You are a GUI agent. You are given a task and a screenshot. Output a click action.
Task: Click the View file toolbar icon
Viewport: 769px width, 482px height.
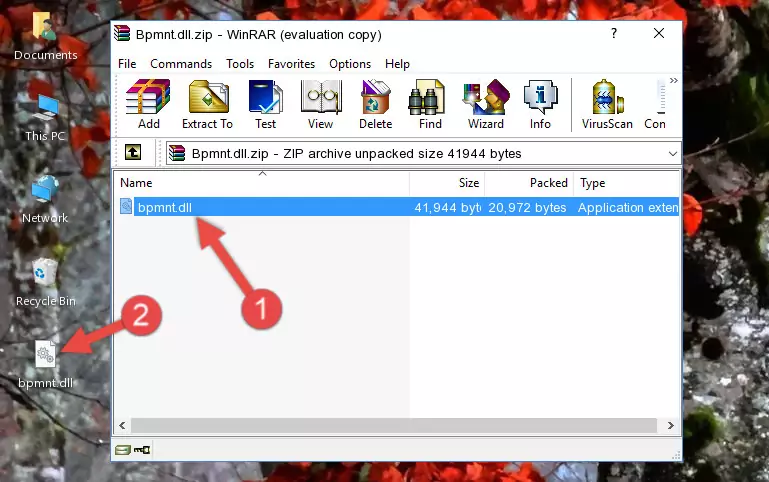point(321,104)
